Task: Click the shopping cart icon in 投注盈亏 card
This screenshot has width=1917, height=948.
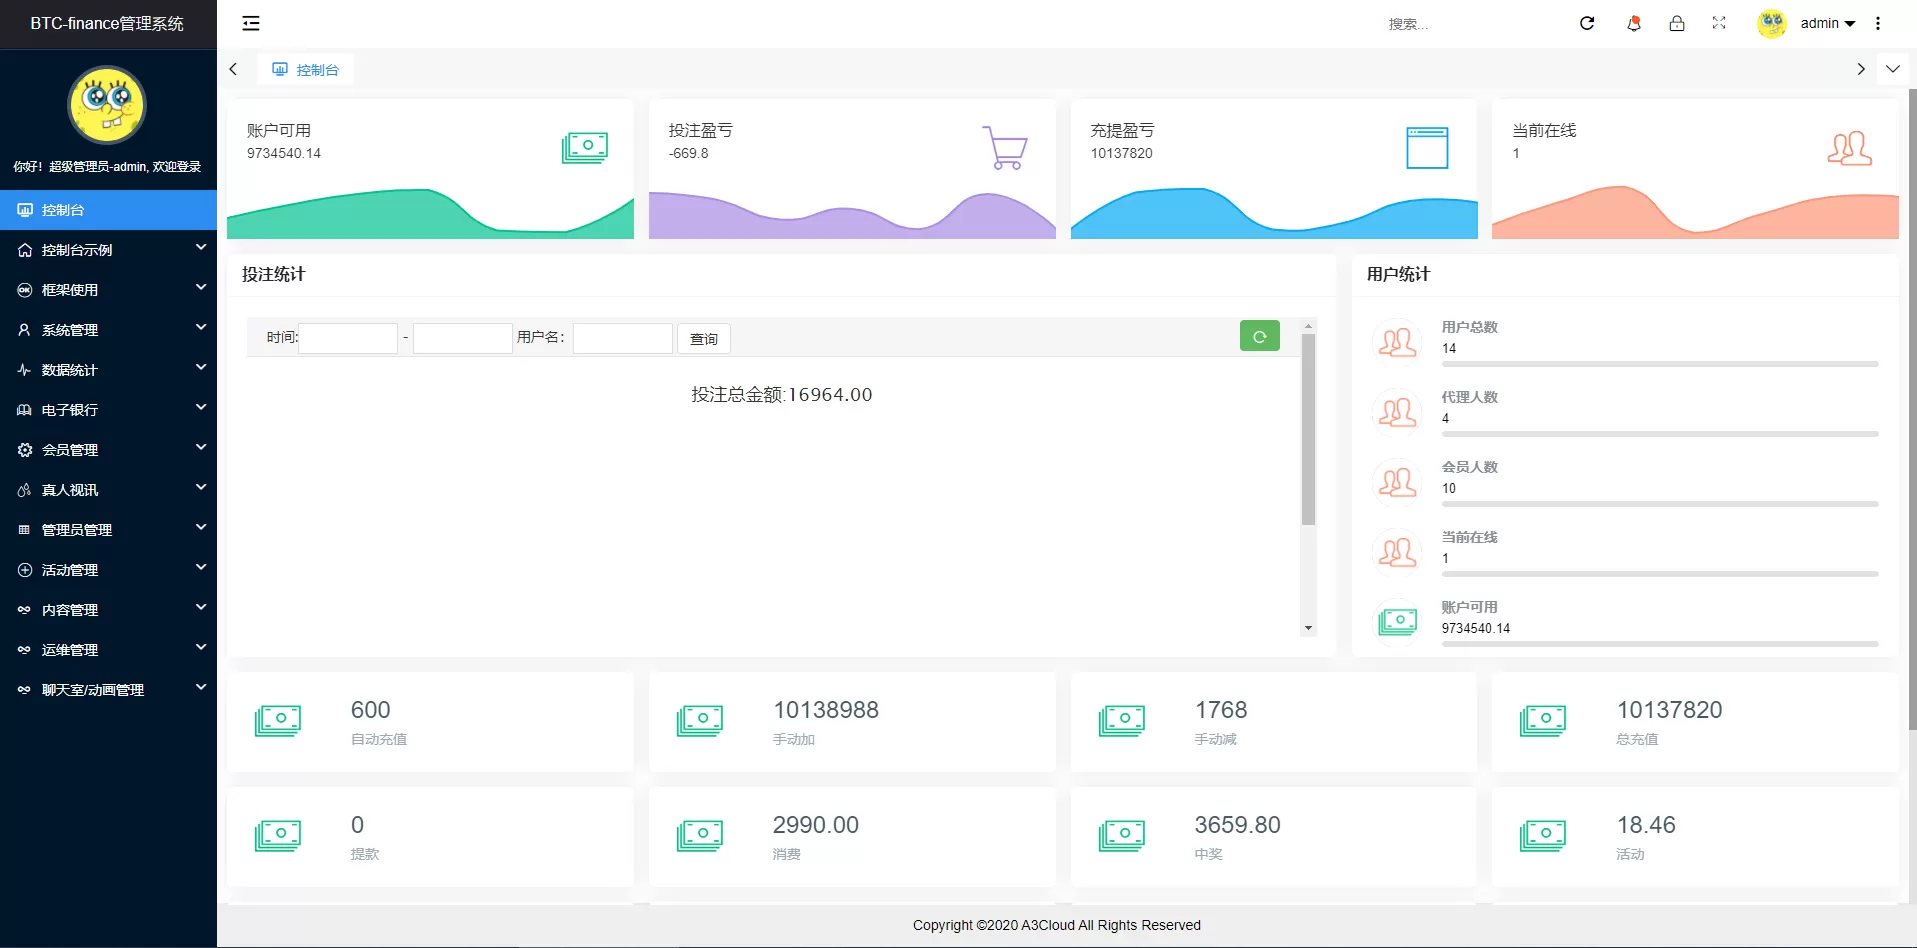Action: pos(1004,148)
